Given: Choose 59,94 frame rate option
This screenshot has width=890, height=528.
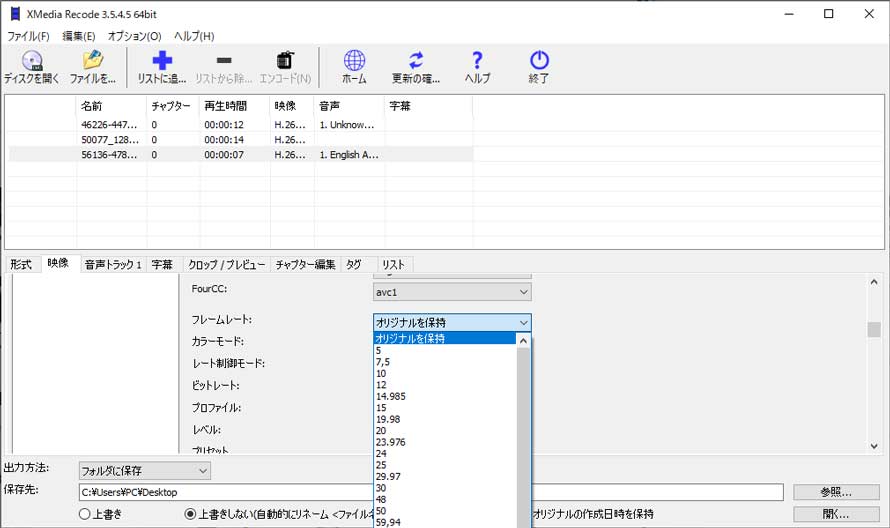Looking at the screenshot, I should (x=445, y=522).
